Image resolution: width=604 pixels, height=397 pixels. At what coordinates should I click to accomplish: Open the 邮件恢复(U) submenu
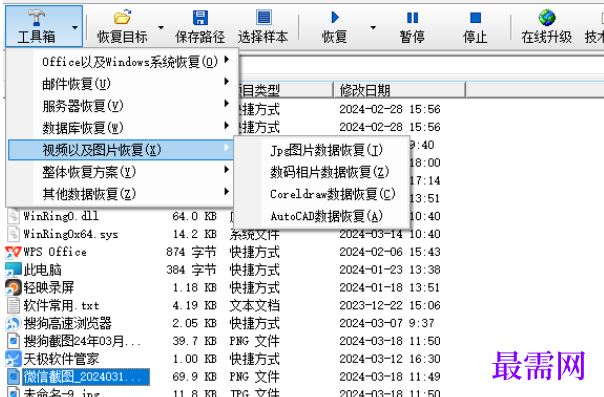121,84
